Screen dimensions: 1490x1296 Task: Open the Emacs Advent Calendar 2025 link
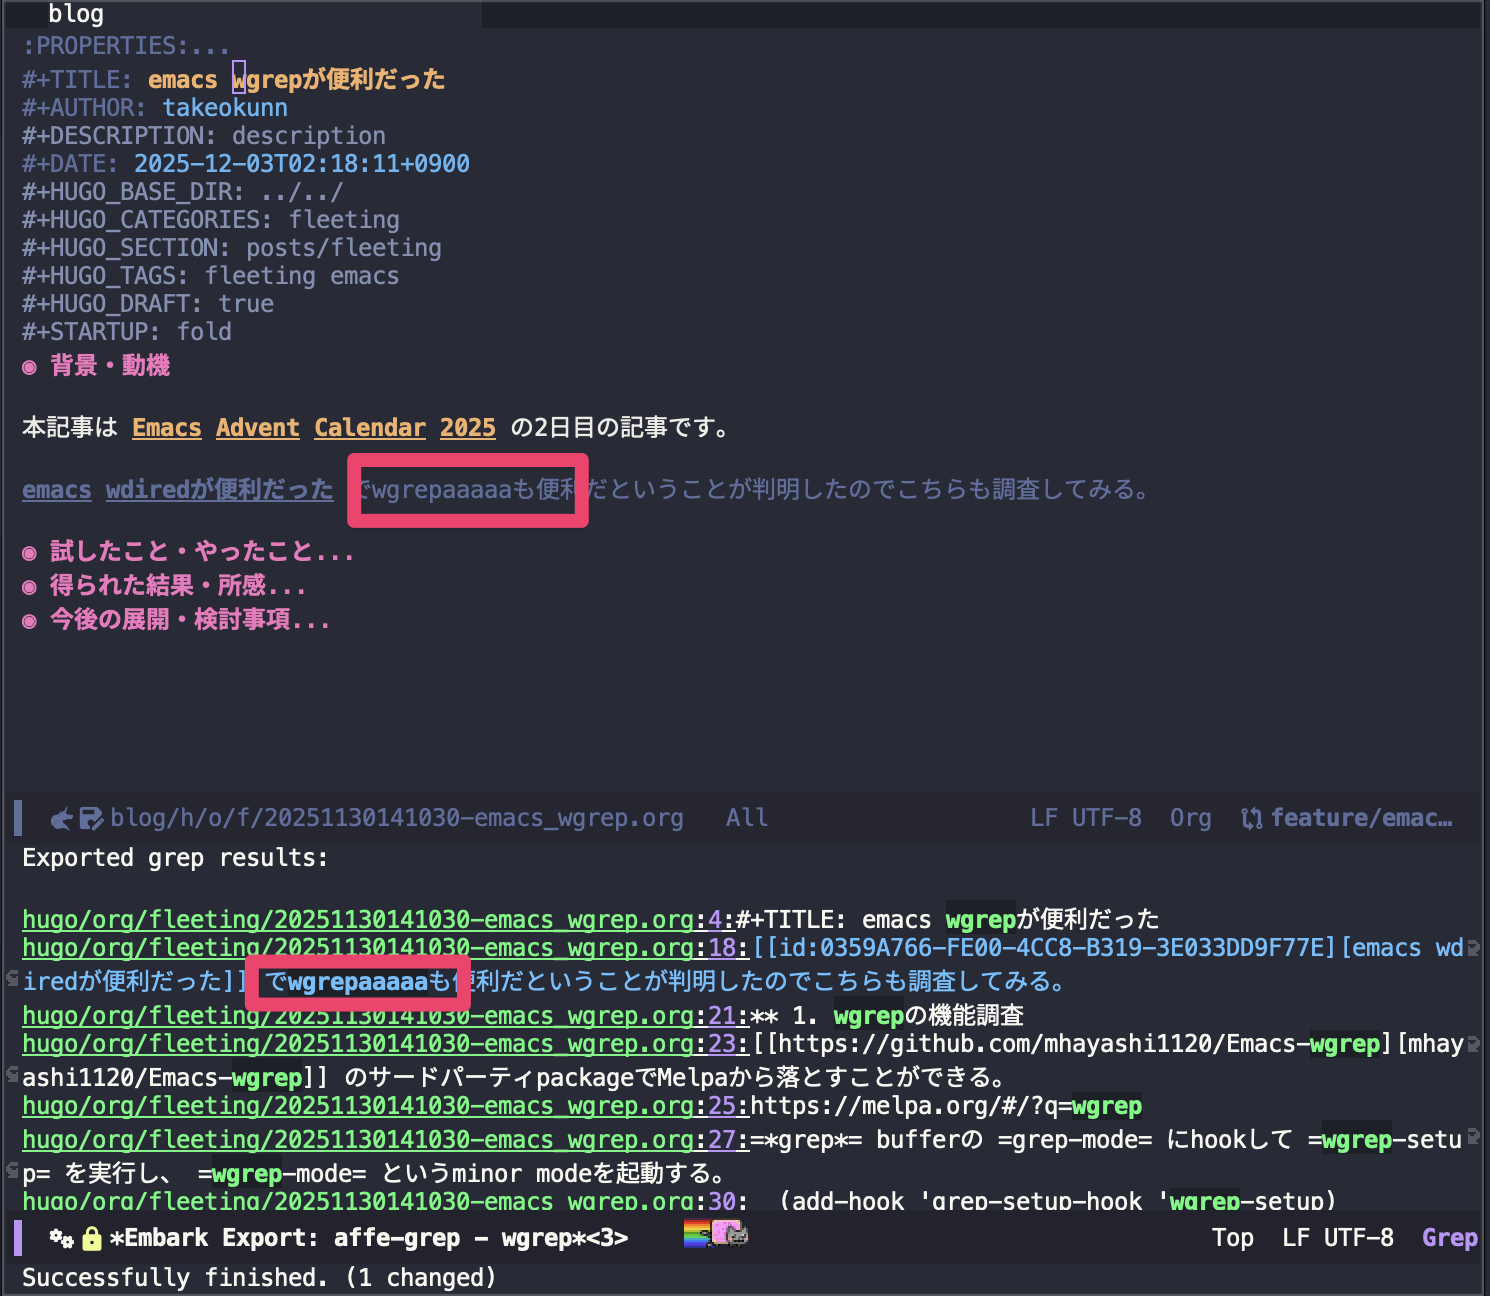click(x=313, y=428)
